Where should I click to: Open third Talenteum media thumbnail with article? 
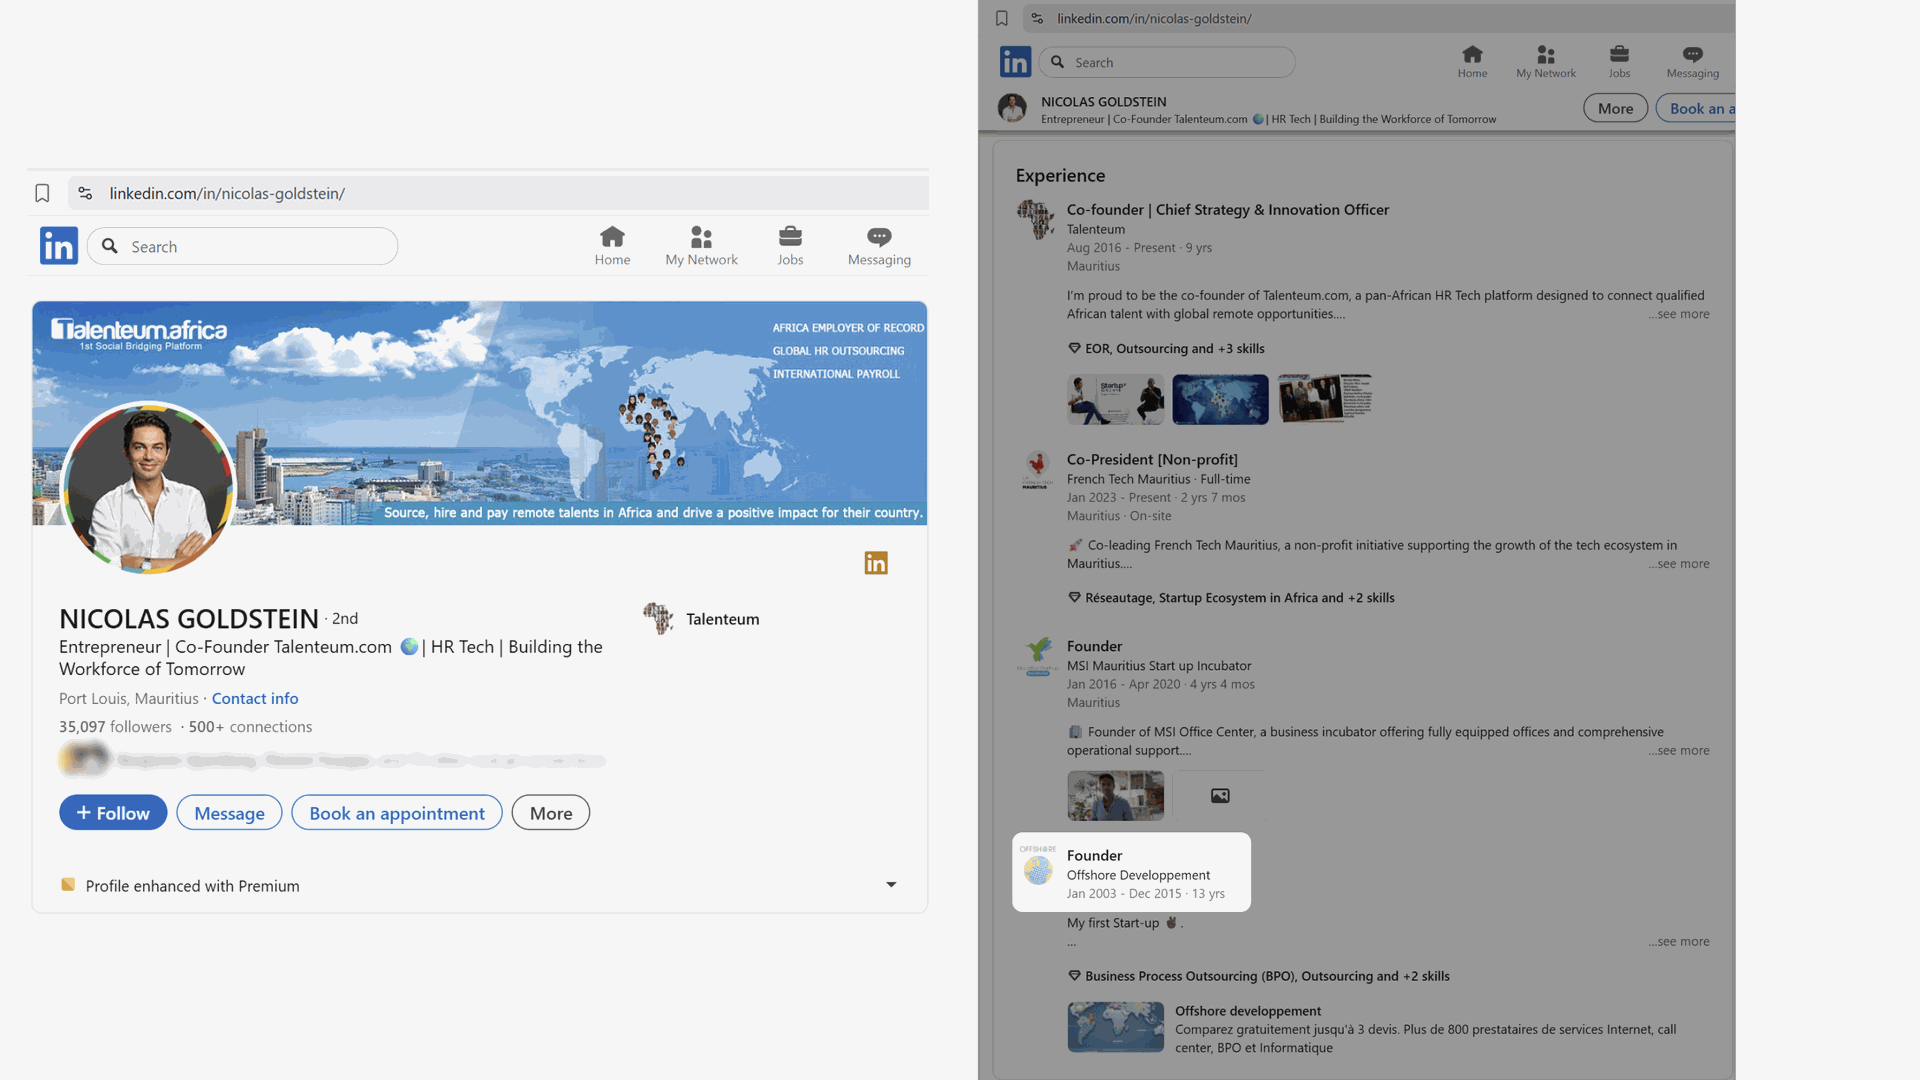(x=1324, y=399)
